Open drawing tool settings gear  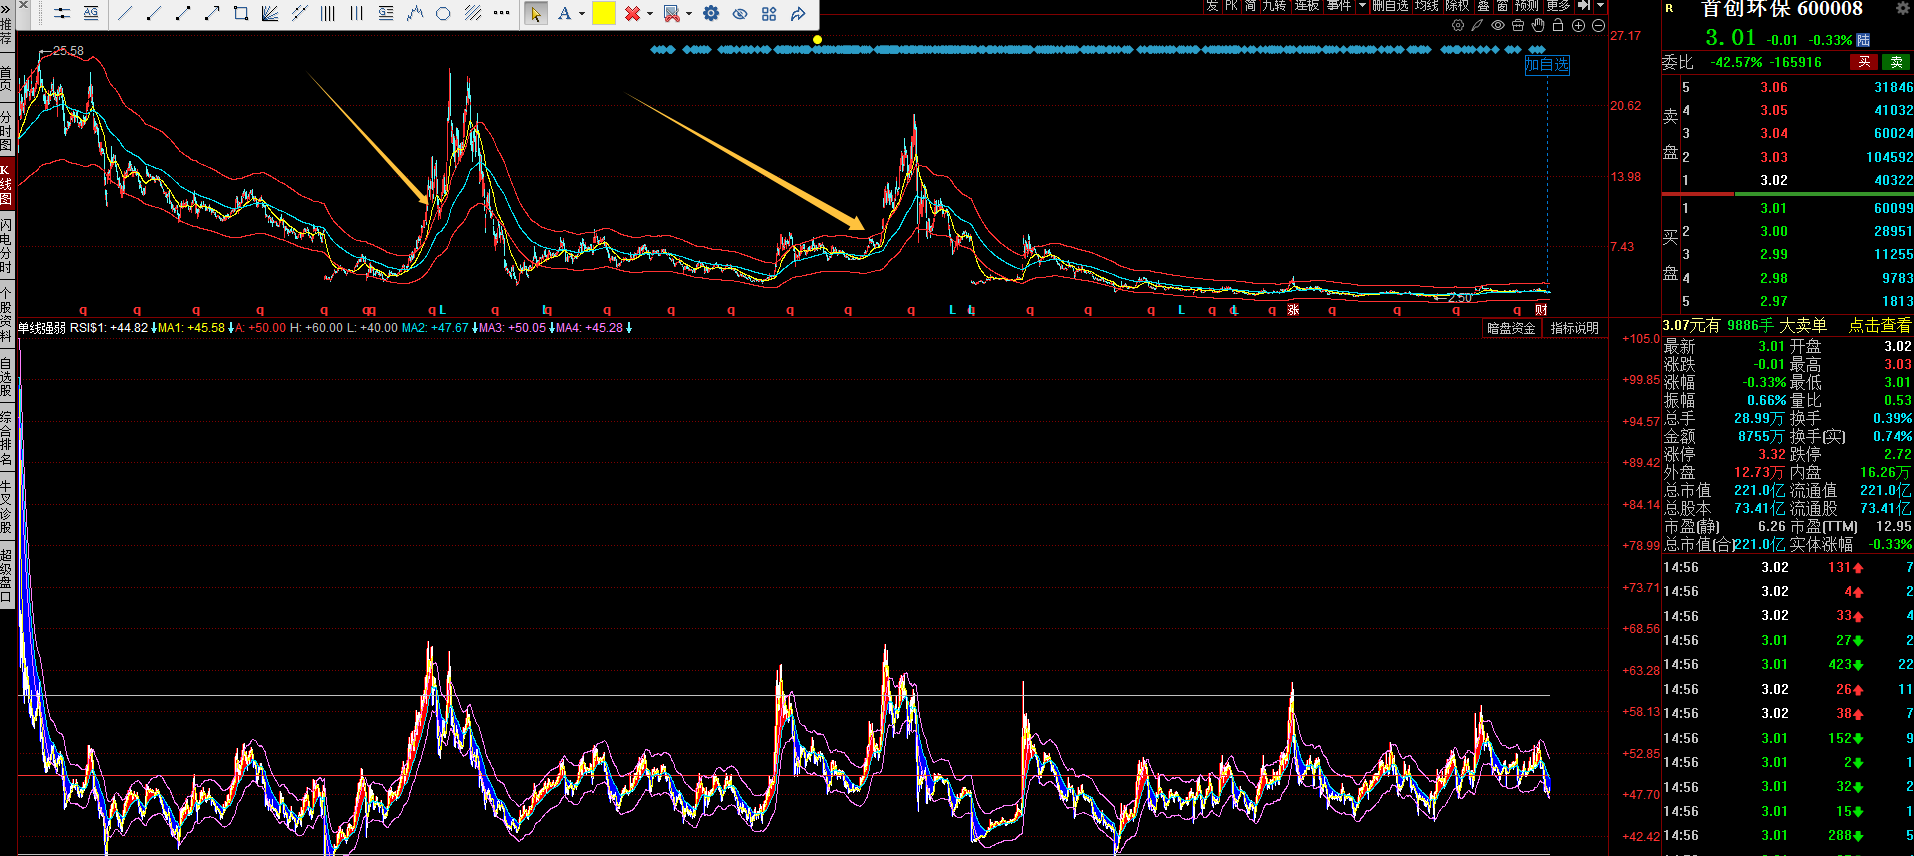pyautogui.click(x=711, y=14)
